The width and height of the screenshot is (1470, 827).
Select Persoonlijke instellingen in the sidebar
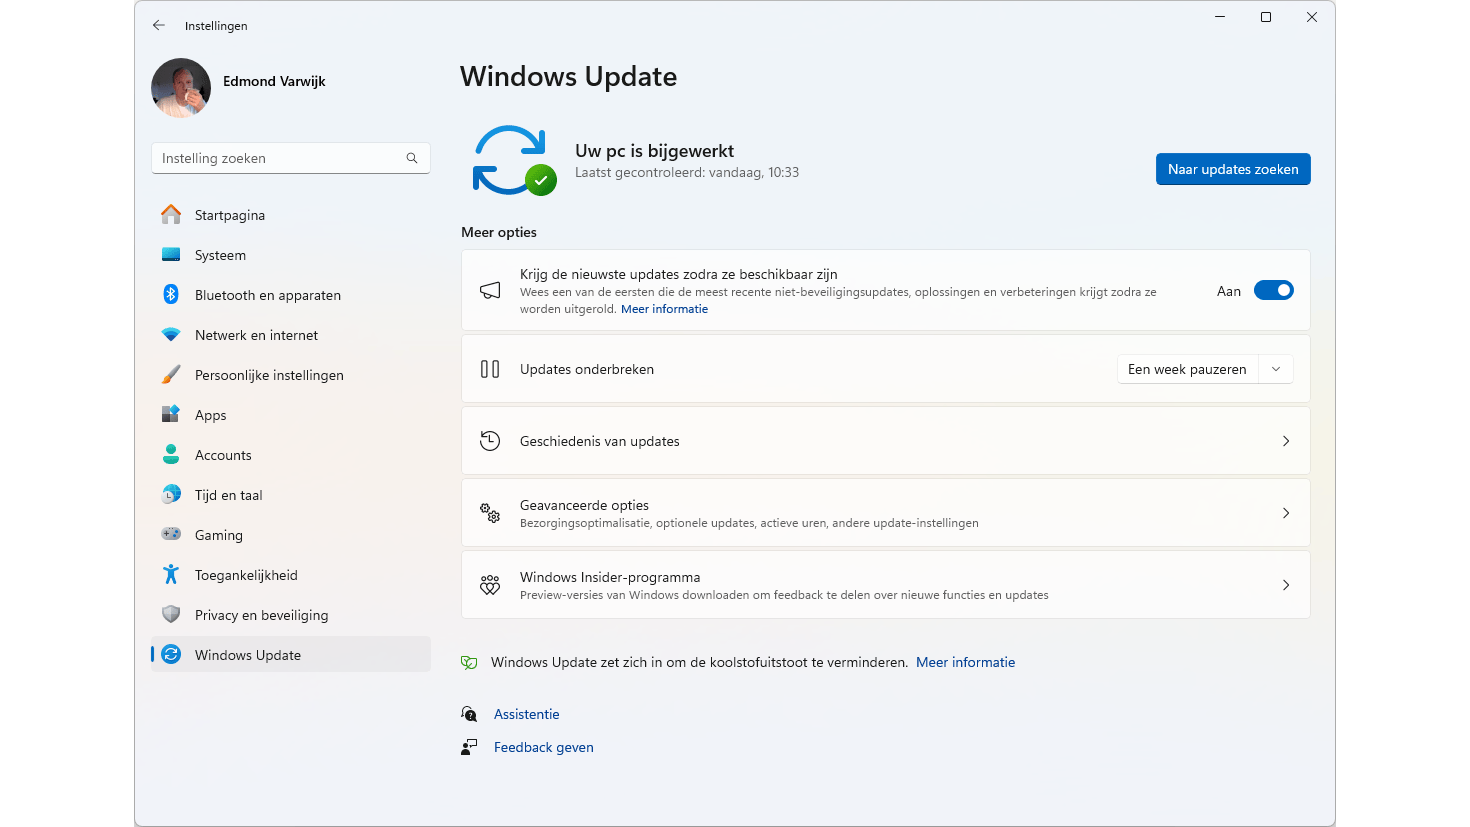269,375
